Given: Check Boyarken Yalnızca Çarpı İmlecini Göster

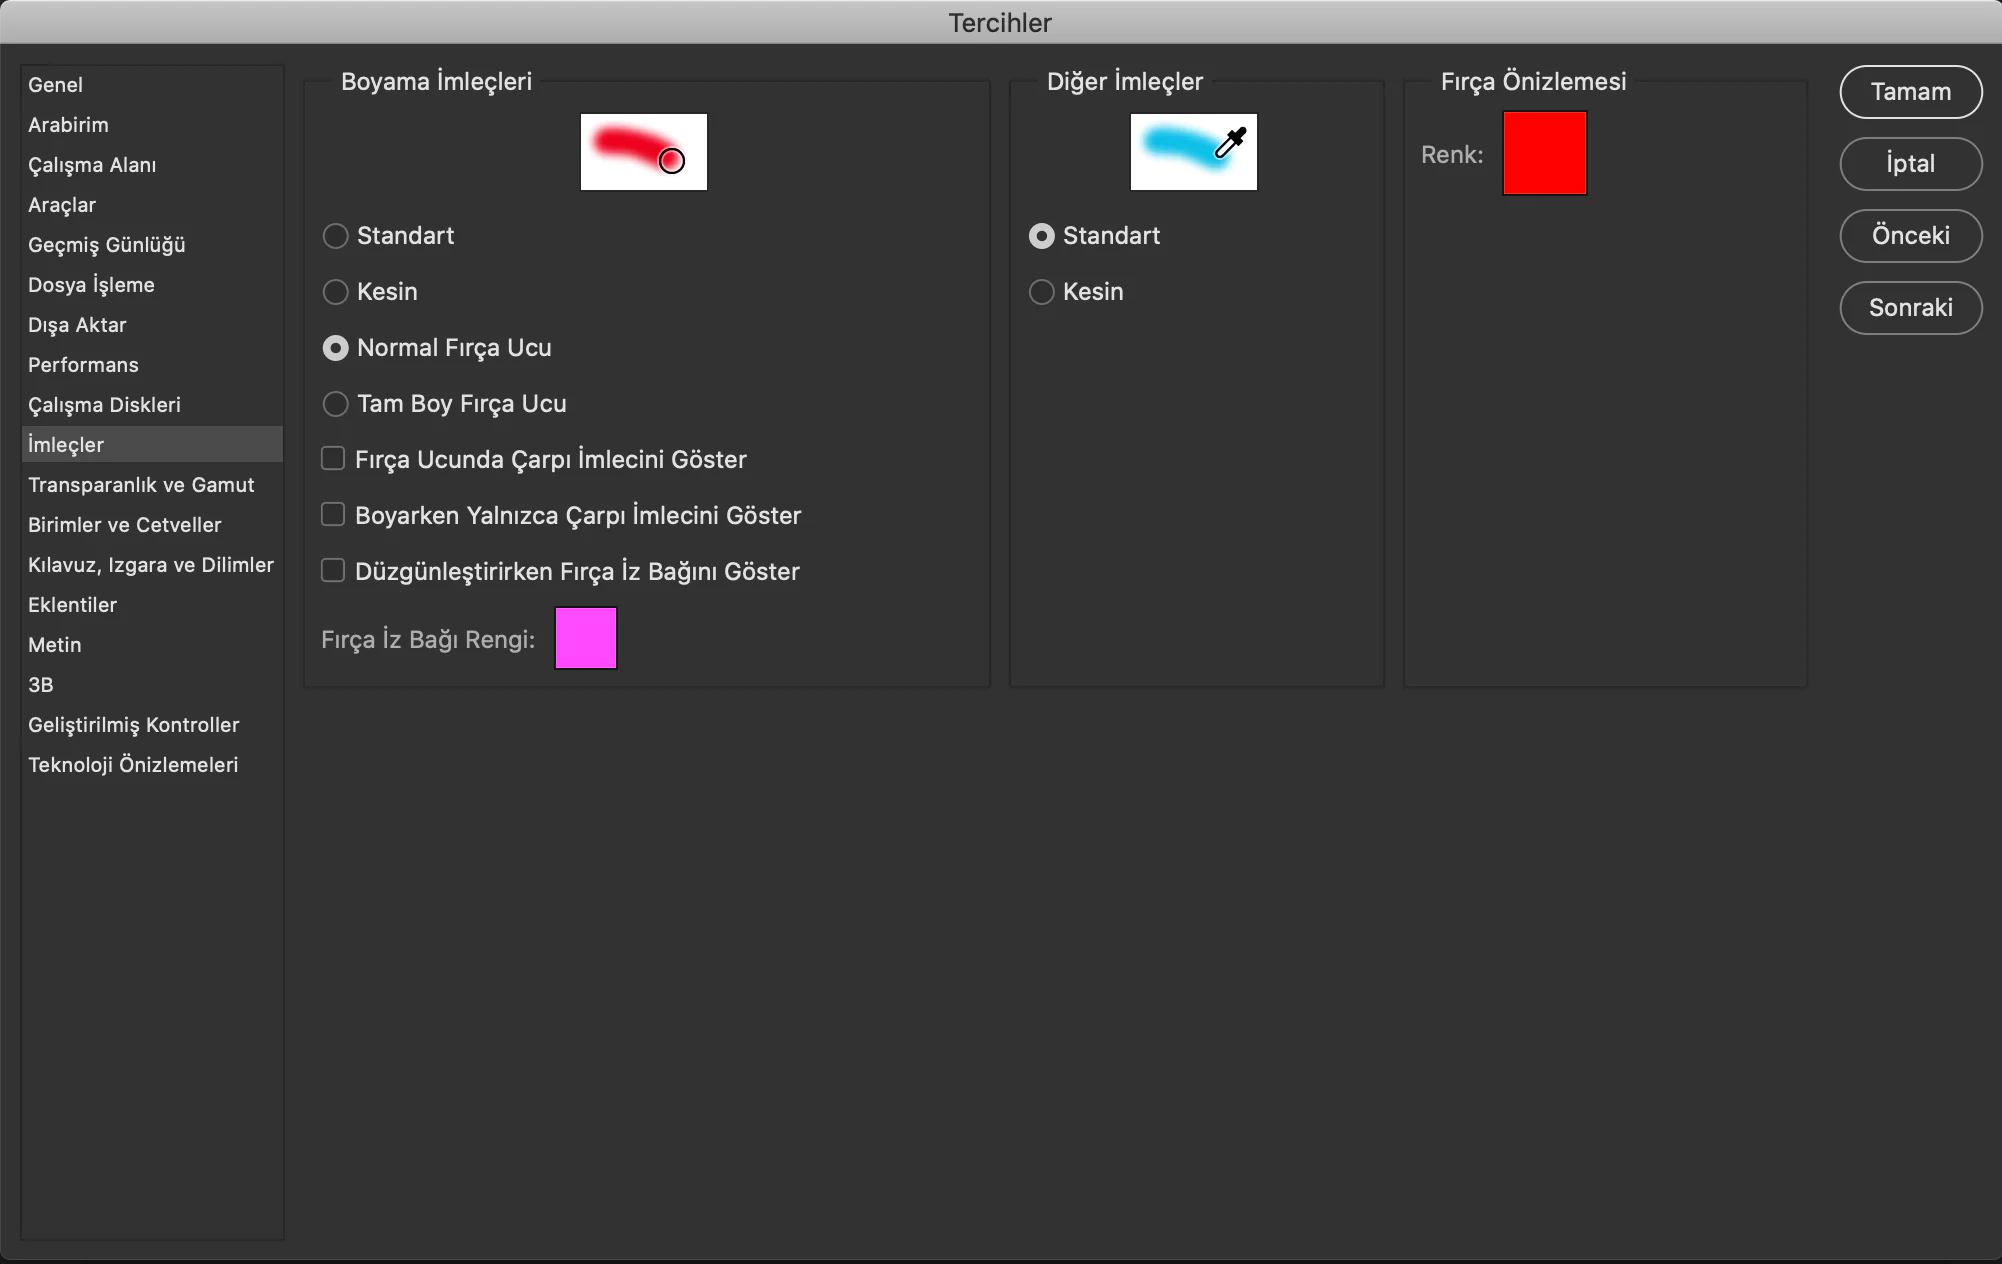Looking at the screenshot, I should pyautogui.click(x=333, y=515).
